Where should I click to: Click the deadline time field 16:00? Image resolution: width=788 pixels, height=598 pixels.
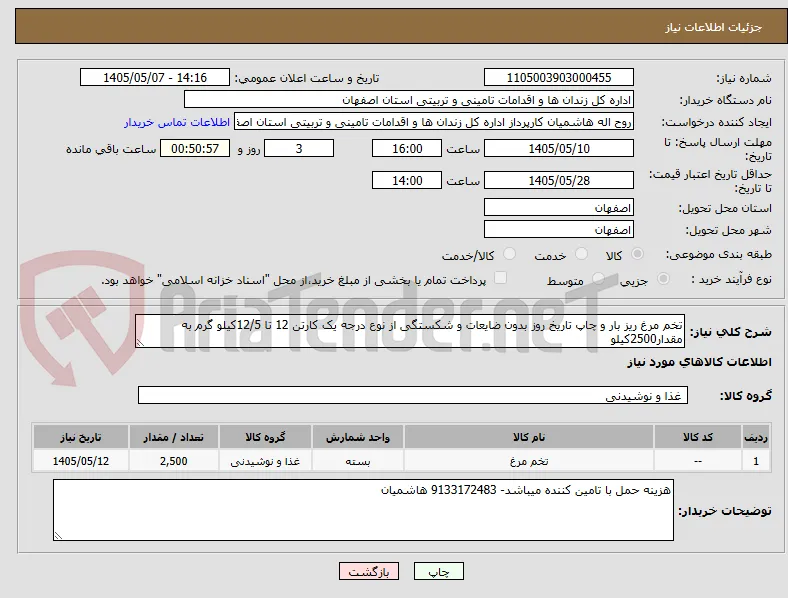[407, 148]
